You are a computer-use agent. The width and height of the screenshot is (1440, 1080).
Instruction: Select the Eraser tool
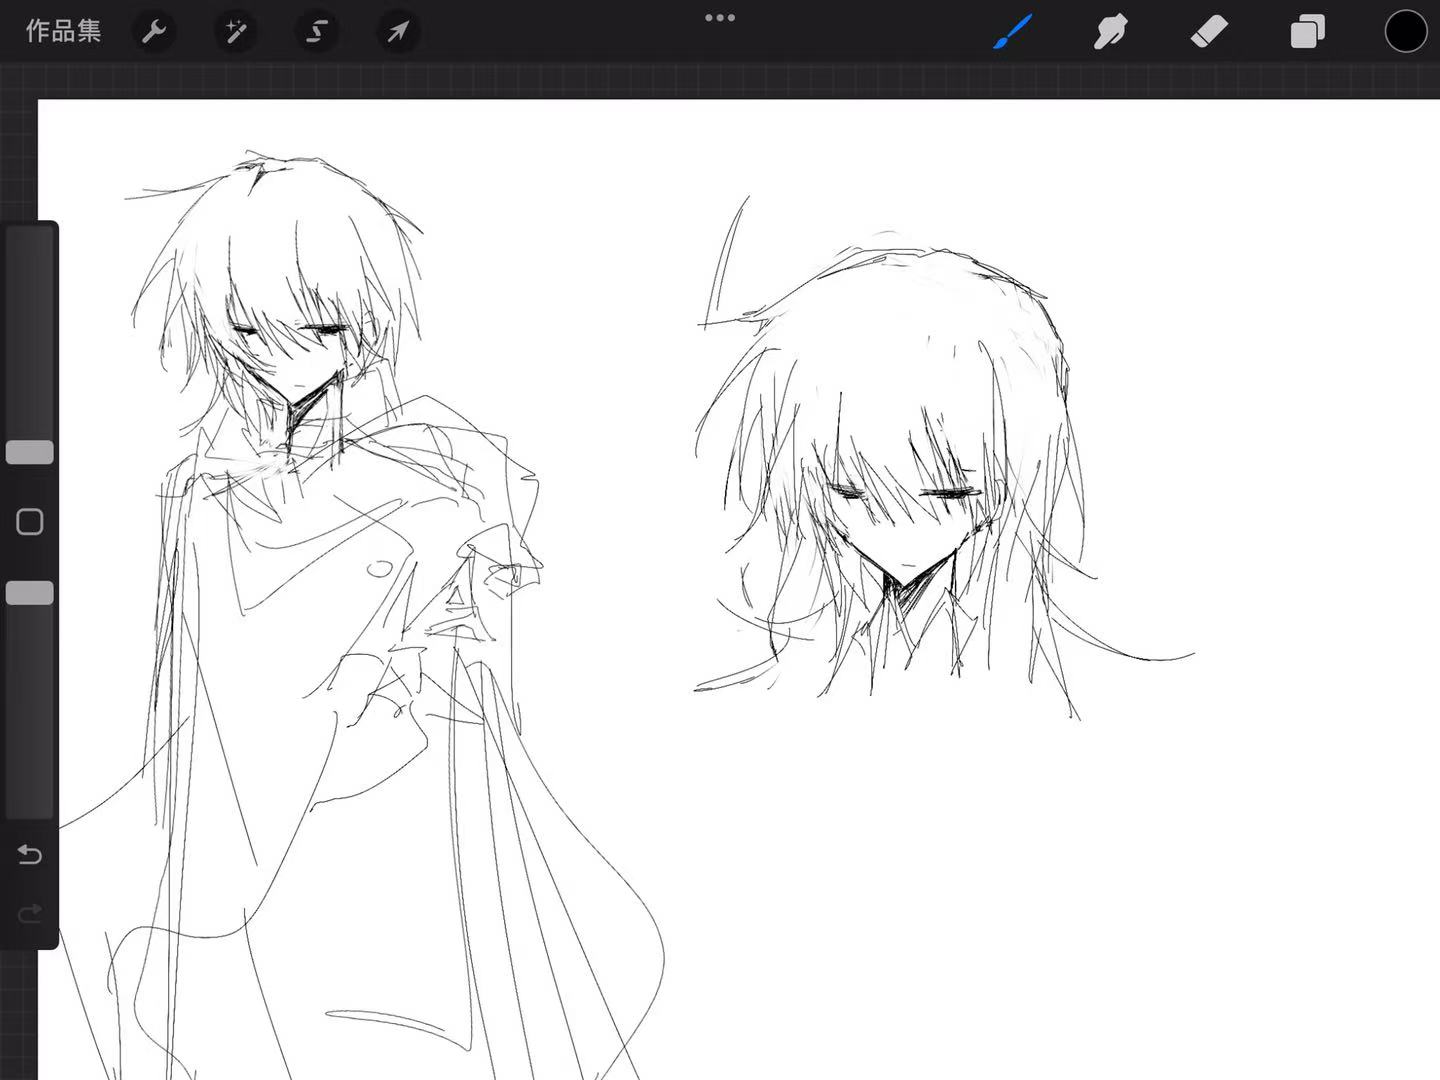[x=1209, y=31]
